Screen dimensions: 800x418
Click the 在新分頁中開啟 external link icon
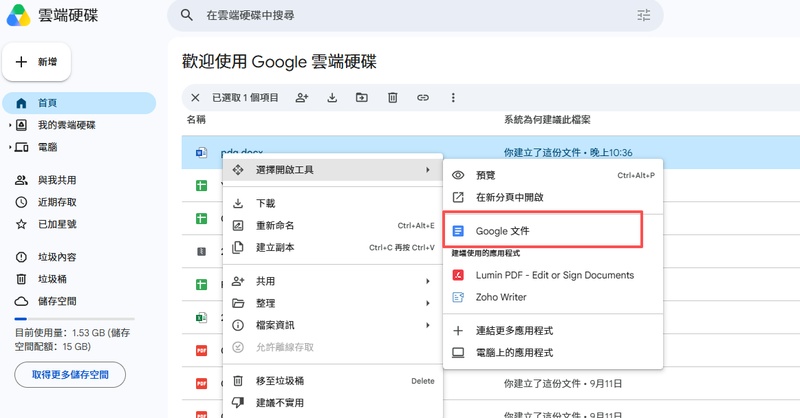[458, 197]
